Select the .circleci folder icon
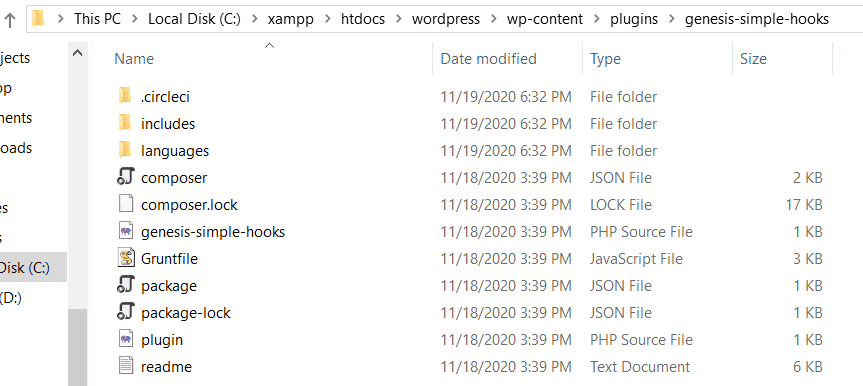The image size is (863, 386). (125, 96)
